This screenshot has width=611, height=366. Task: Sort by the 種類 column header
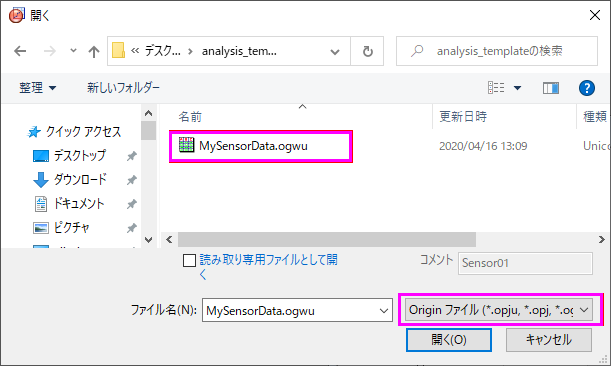[594, 117]
